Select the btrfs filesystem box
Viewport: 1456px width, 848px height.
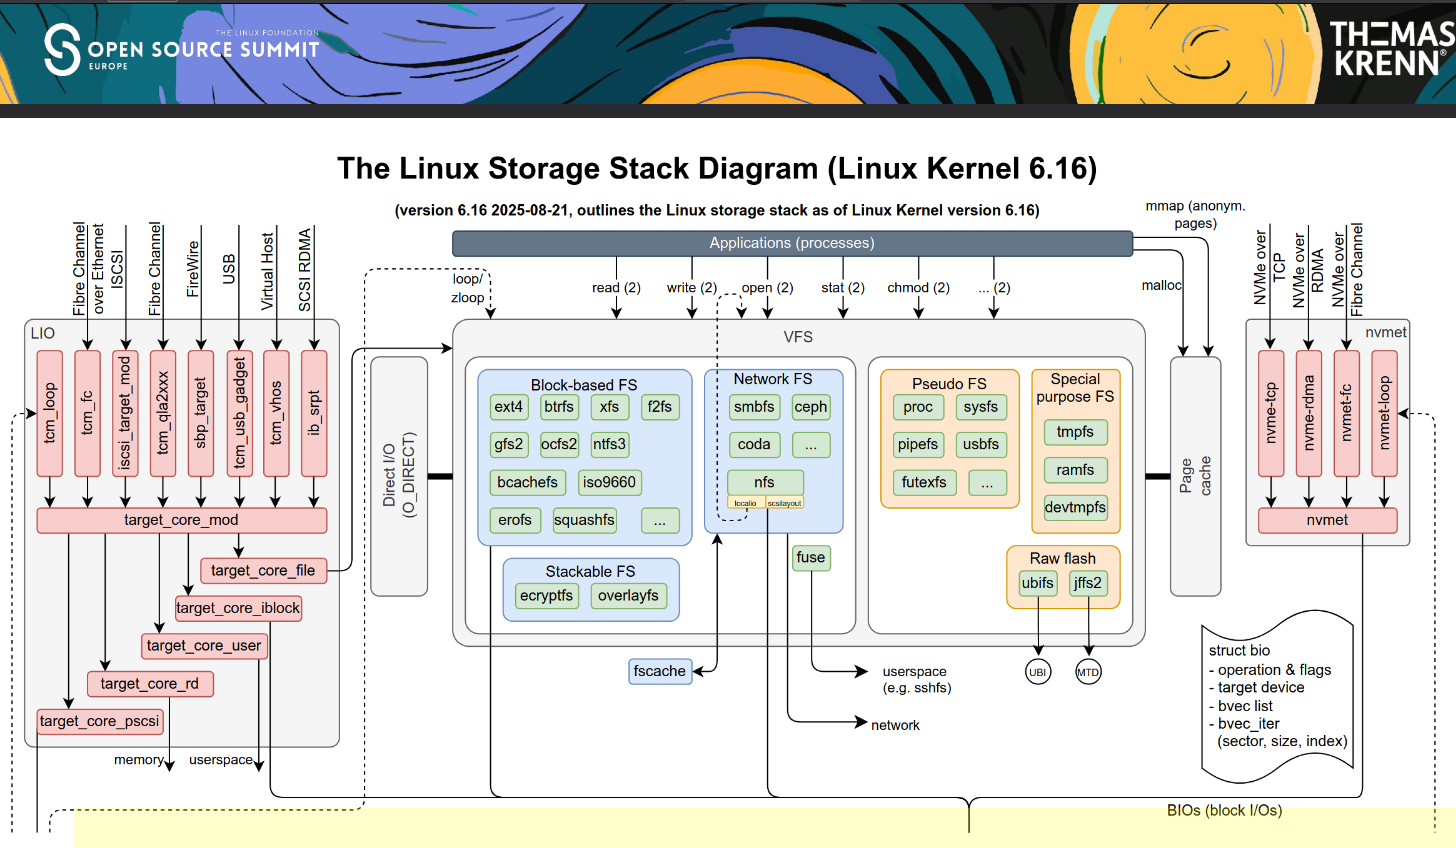click(559, 407)
